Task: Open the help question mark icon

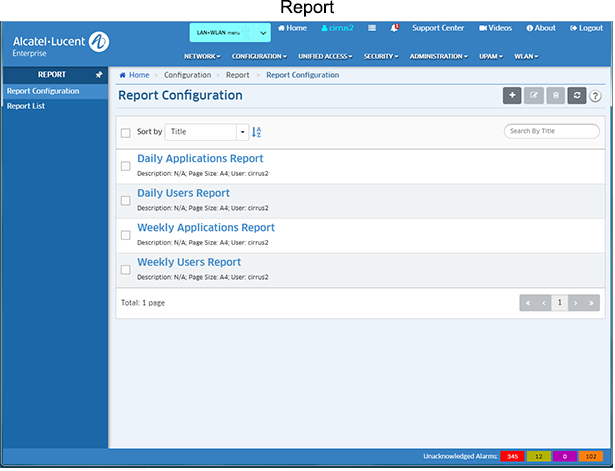Action: click(x=596, y=96)
